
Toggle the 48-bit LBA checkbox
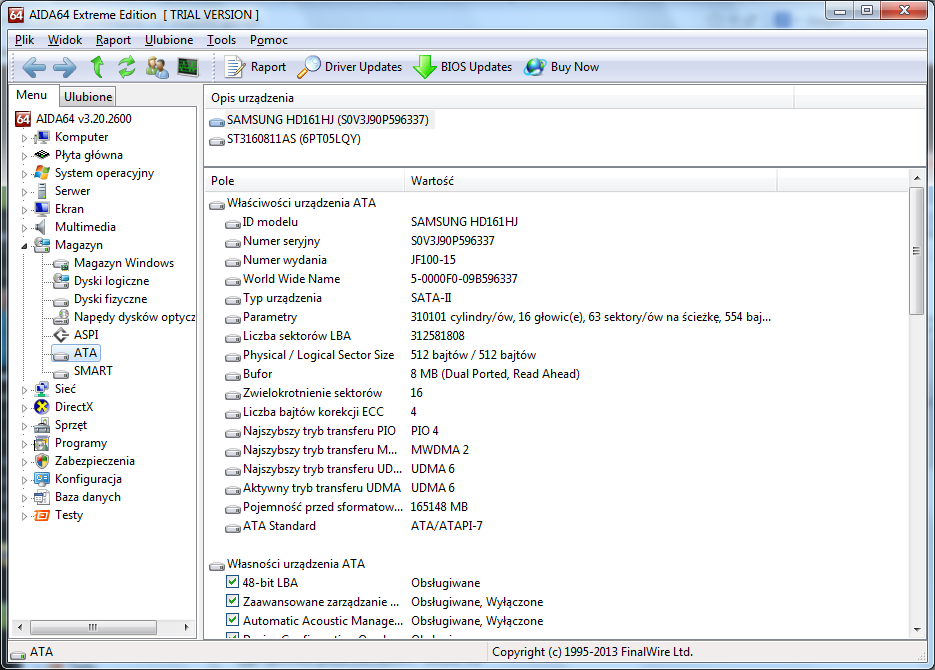click(x=233, y=582)
